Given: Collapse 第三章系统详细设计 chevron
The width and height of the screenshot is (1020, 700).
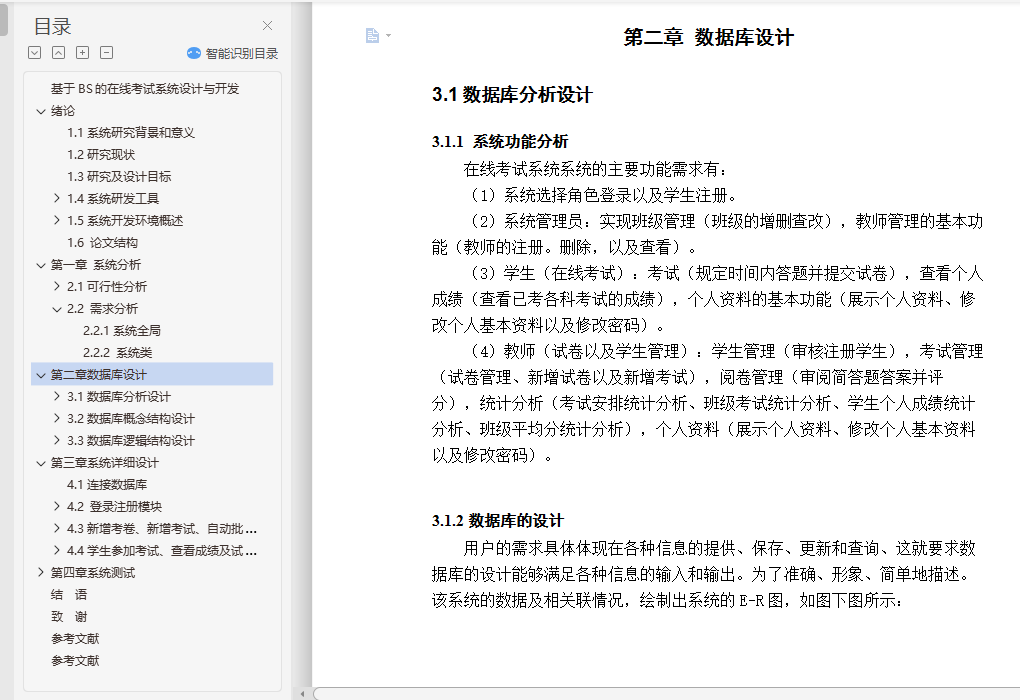Looking at the screenshot, I should tap(41, 463).
